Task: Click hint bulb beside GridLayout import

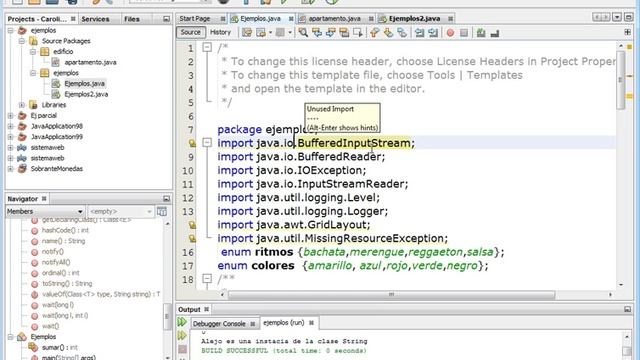Action: pyautogui.click(x=192, y=225)
